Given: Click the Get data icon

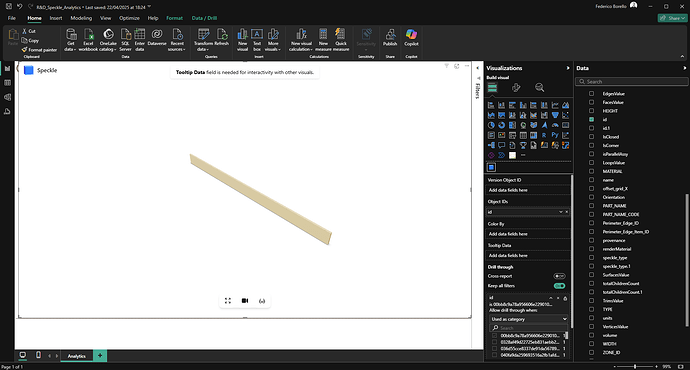Looking at the screenshot, I should click(x=70, y=40).
